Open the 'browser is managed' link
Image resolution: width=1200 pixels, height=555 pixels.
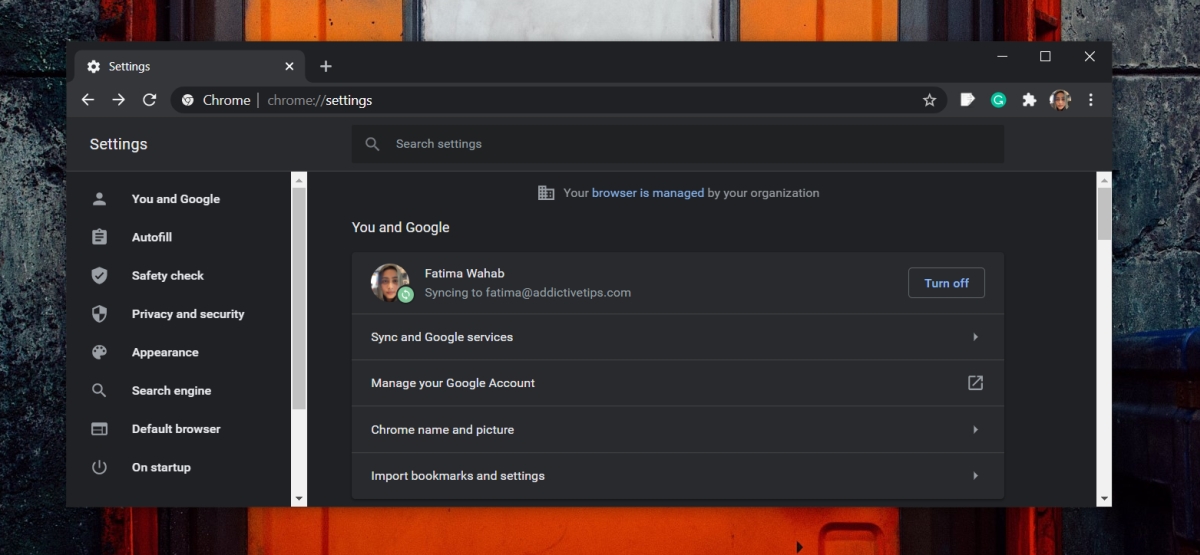[x=648, y=193]
